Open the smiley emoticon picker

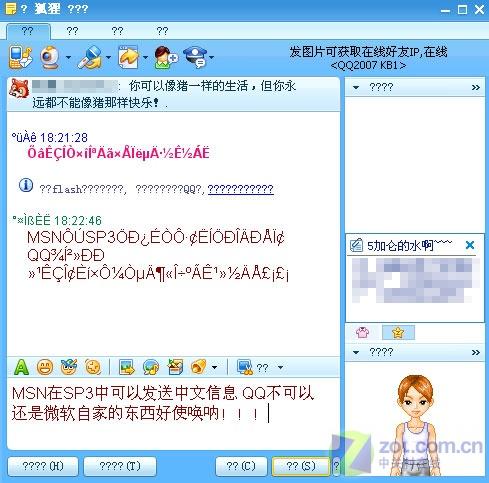click(45, 367)
